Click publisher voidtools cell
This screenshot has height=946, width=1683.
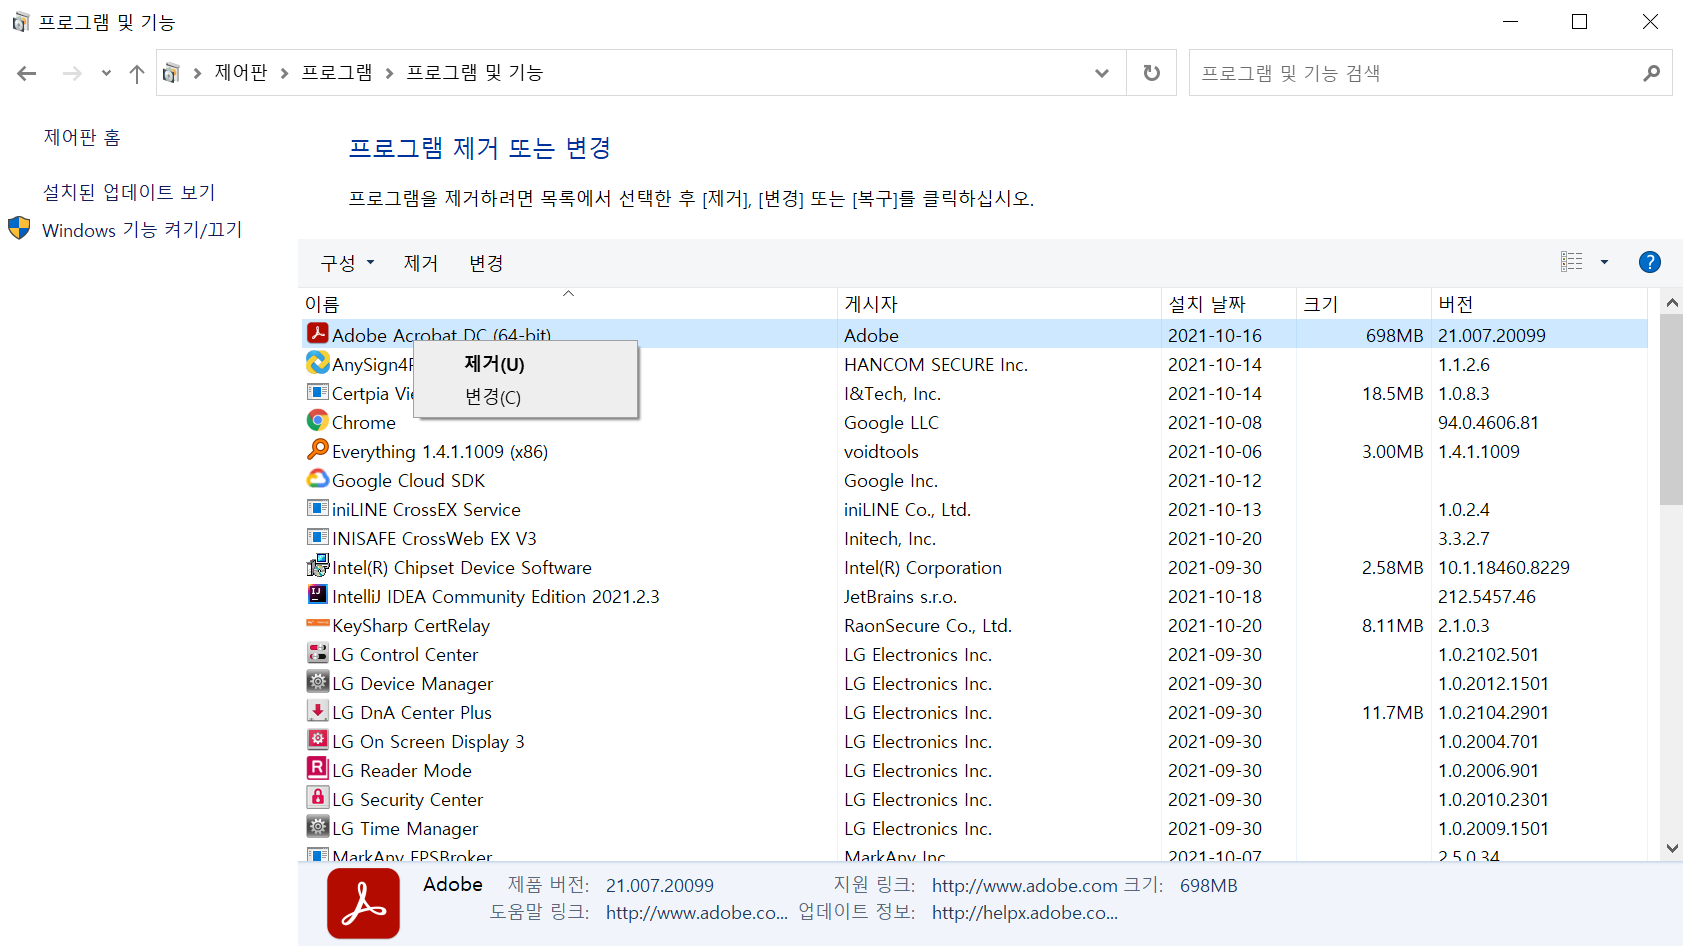pos(881,452)
